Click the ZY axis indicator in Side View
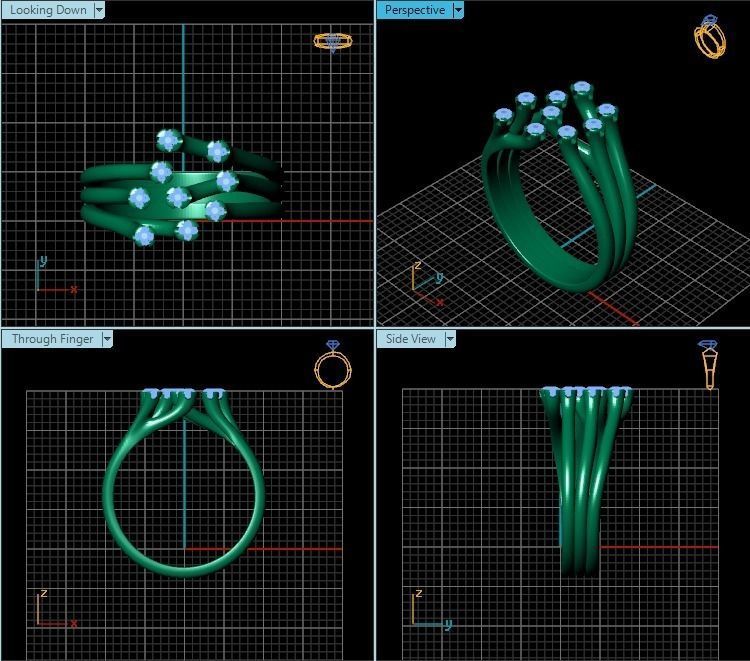The width and height of the screenshot is (750, 661). 432,610
